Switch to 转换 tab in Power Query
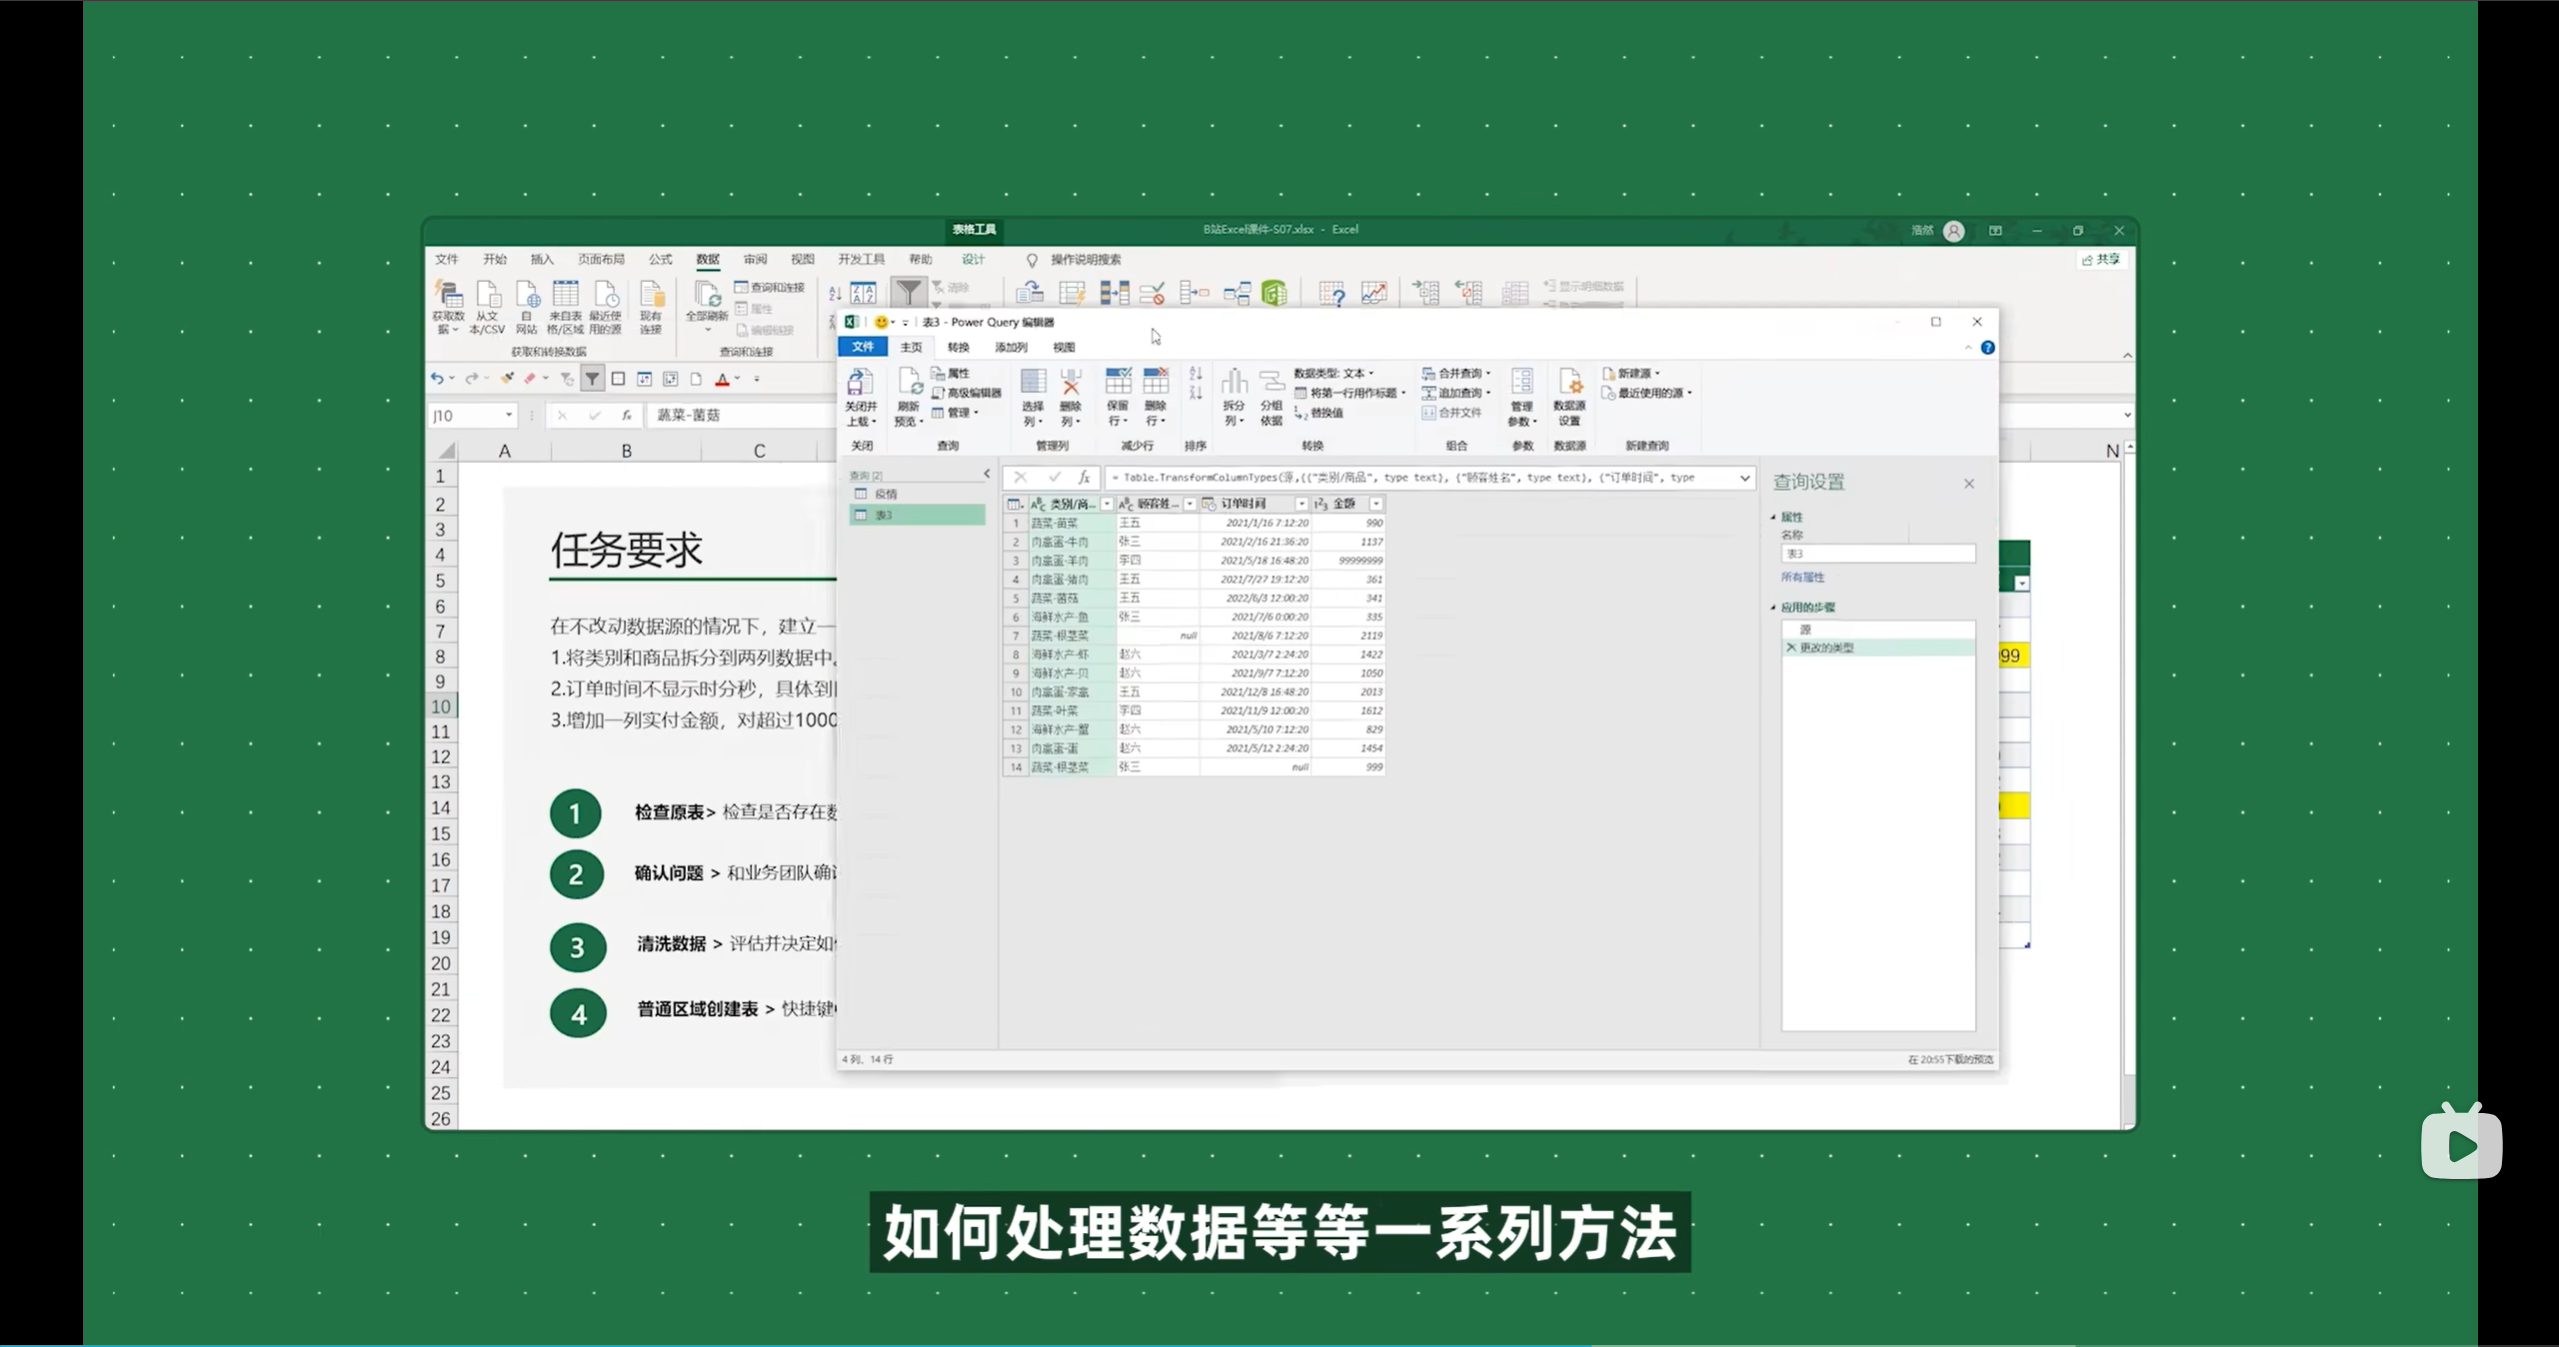The height and width of the screenshot is (1347, 2559). click(958, 347)
